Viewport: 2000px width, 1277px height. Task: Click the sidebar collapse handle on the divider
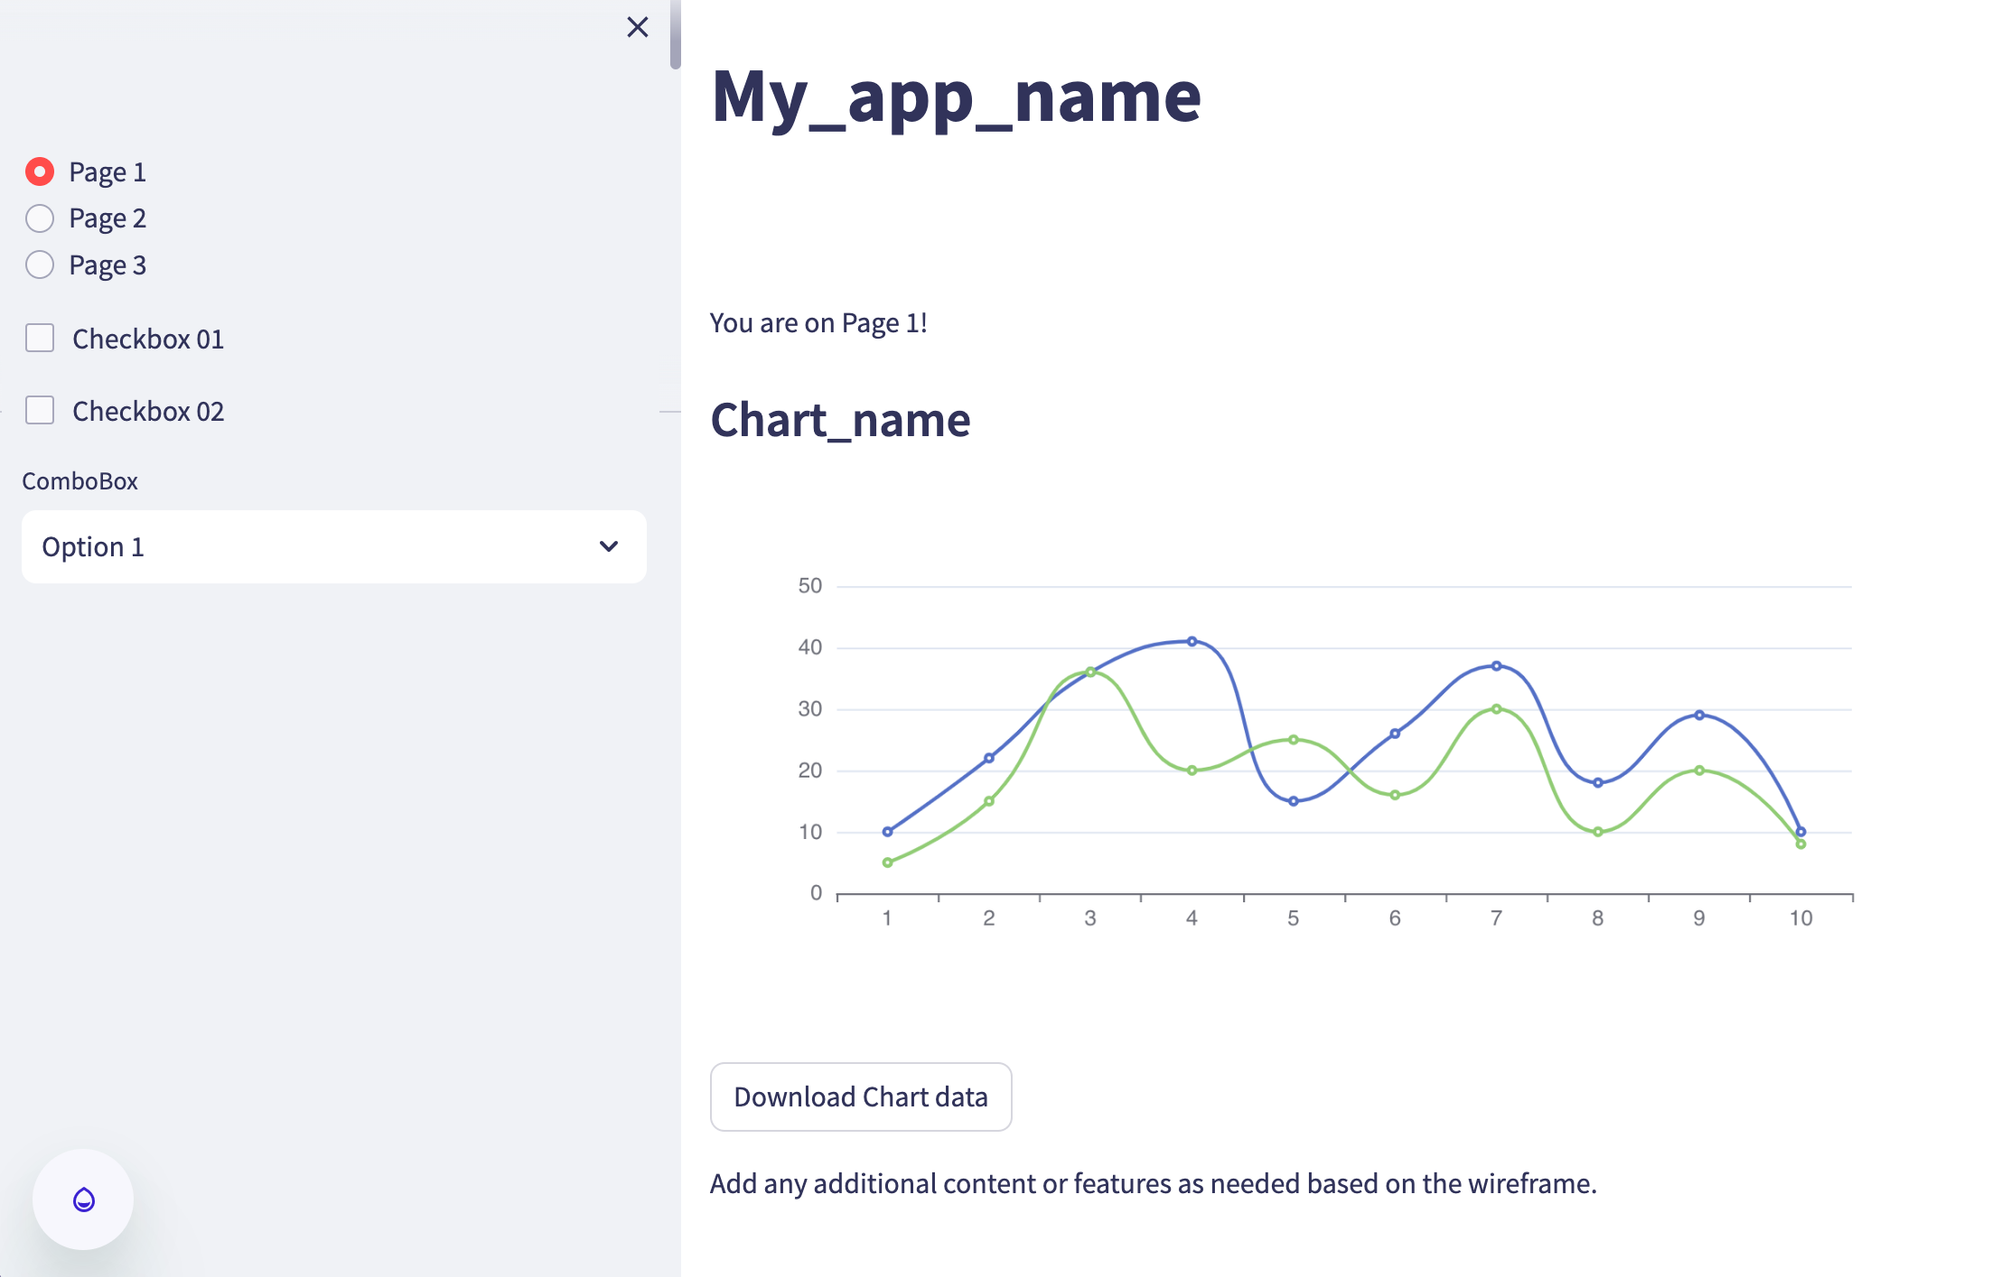(x=670, y=410)
